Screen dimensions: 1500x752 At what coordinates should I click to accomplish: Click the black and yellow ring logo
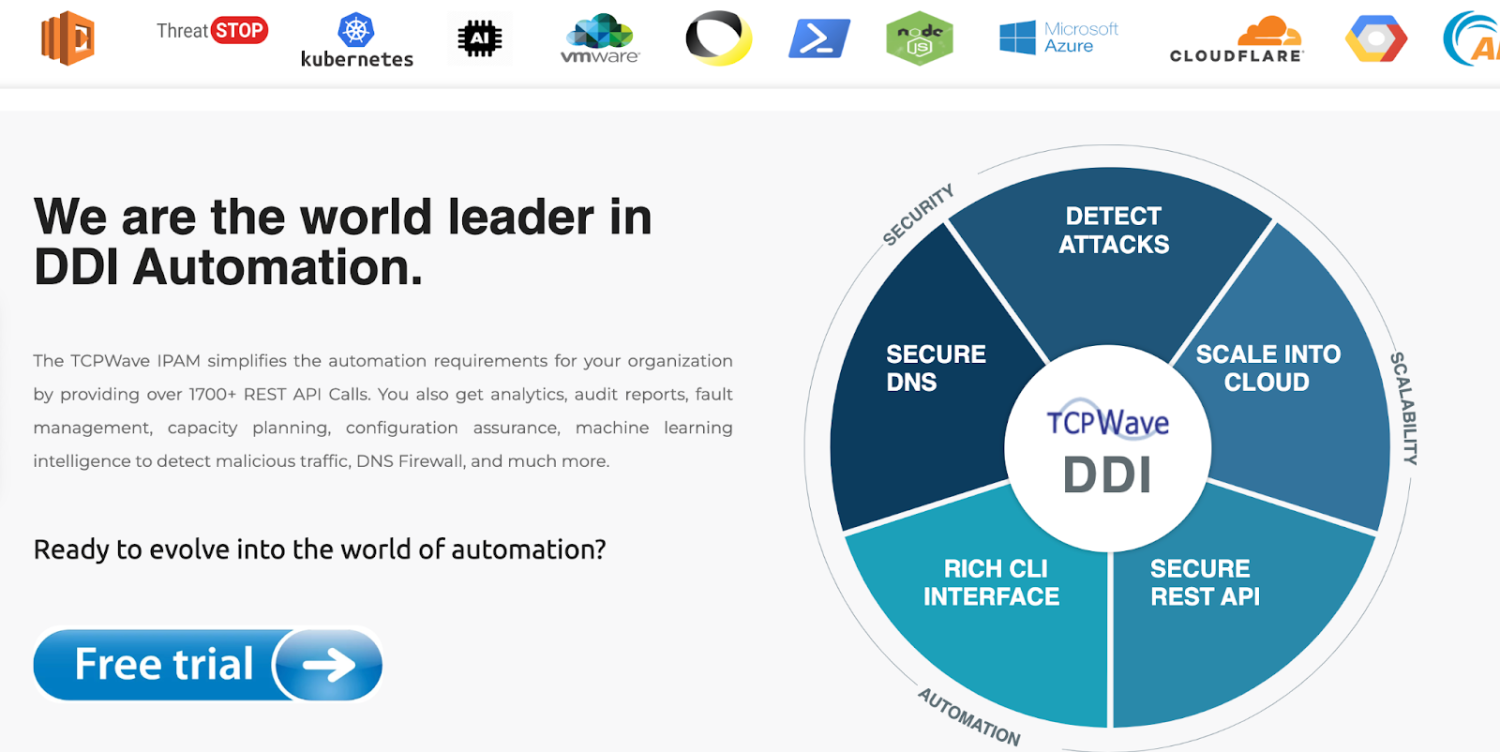click(718, 39)
